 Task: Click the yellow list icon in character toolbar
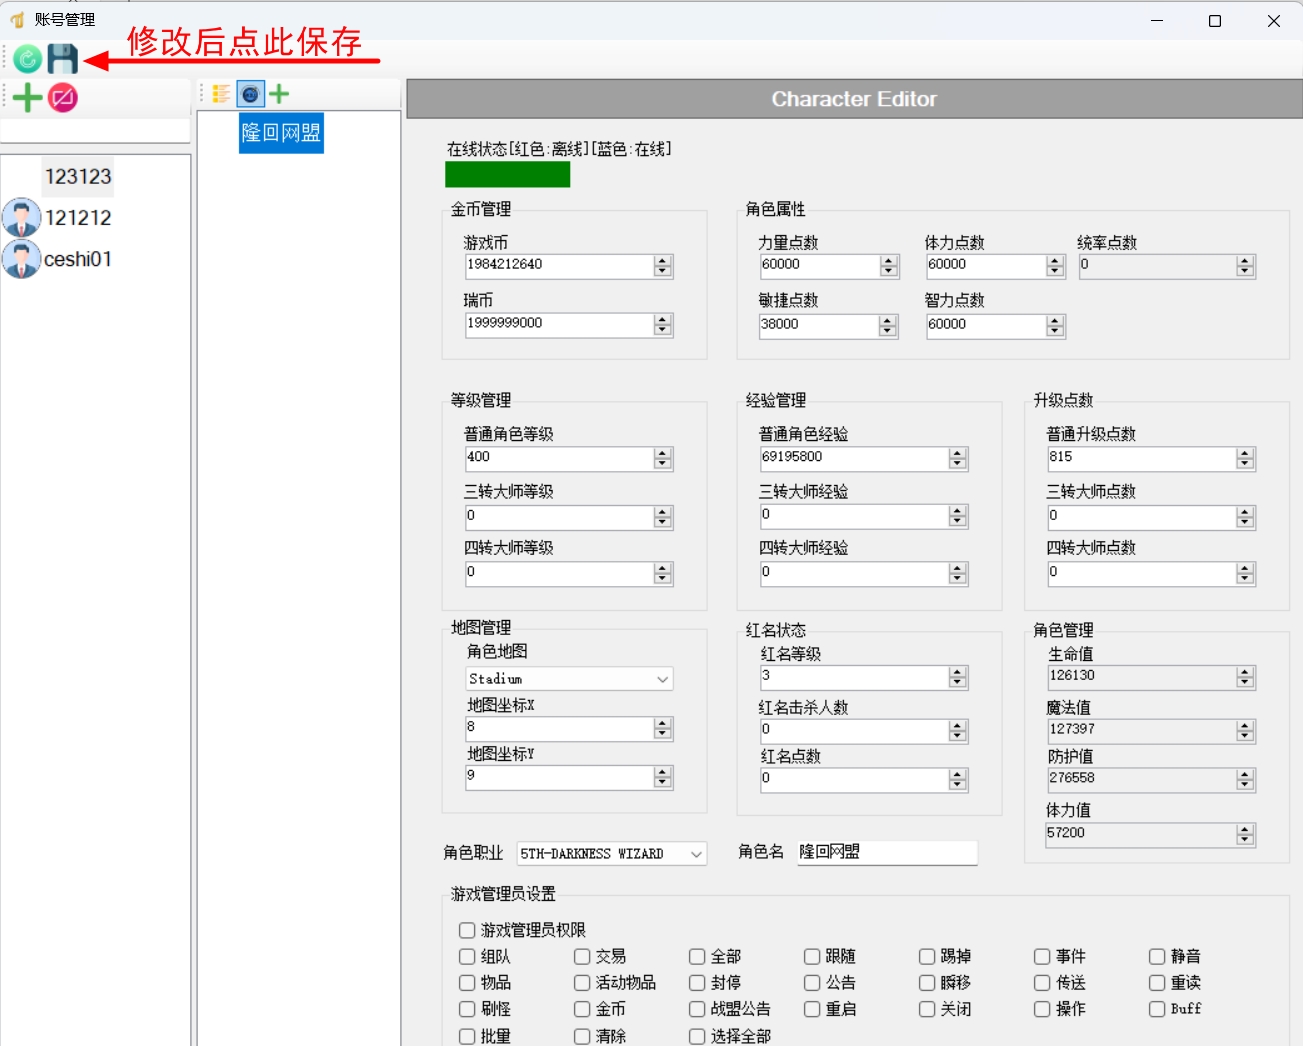(x=221, y=94)
